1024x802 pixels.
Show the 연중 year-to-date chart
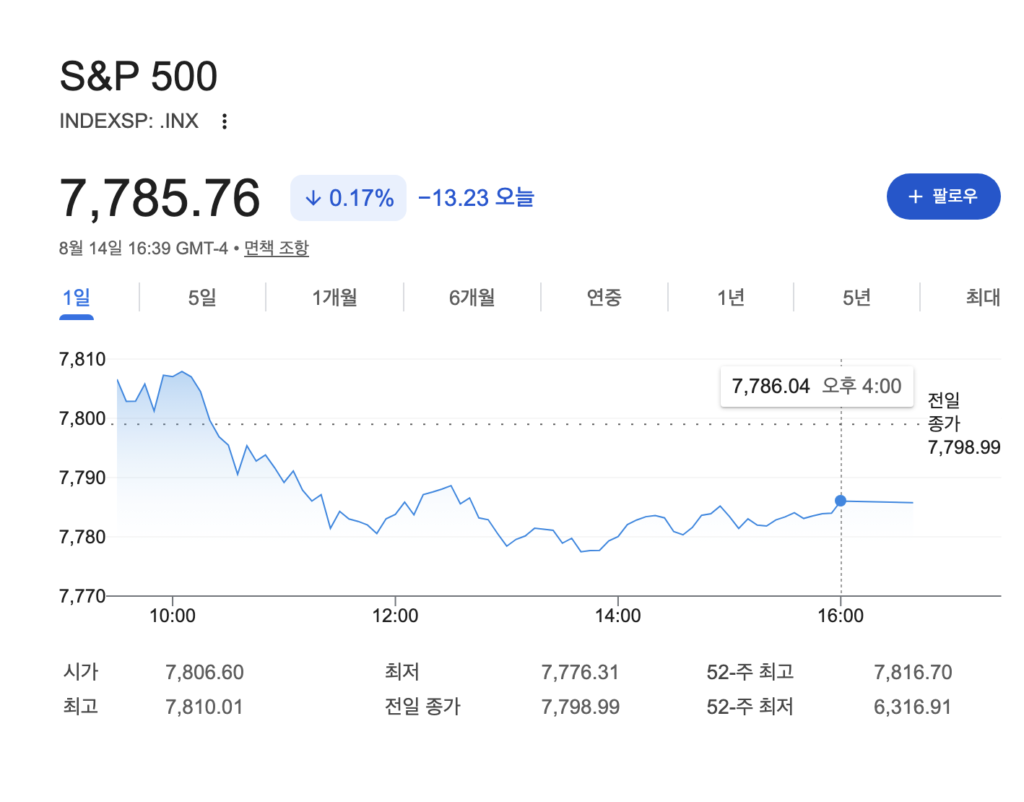tap(604, 298)
